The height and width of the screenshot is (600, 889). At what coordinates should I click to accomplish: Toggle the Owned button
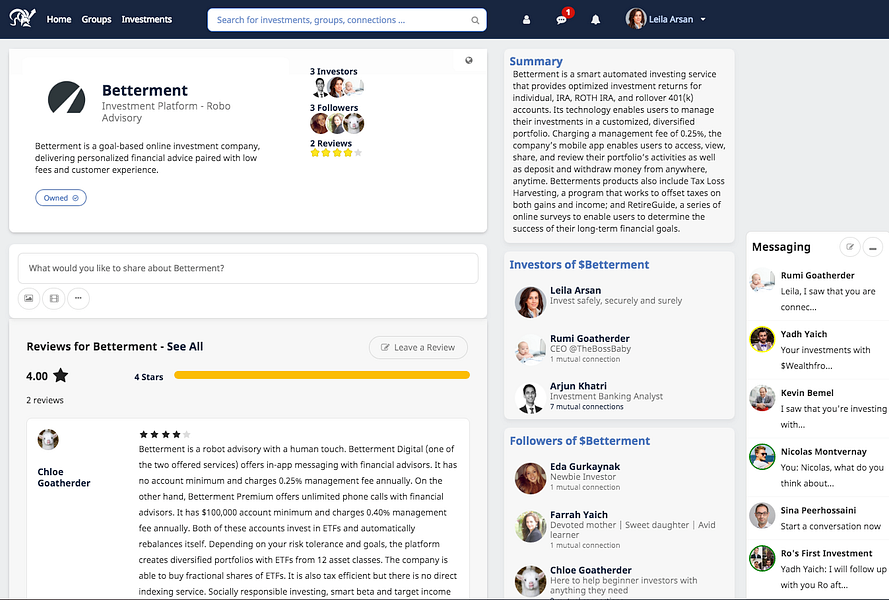(61, 198)
